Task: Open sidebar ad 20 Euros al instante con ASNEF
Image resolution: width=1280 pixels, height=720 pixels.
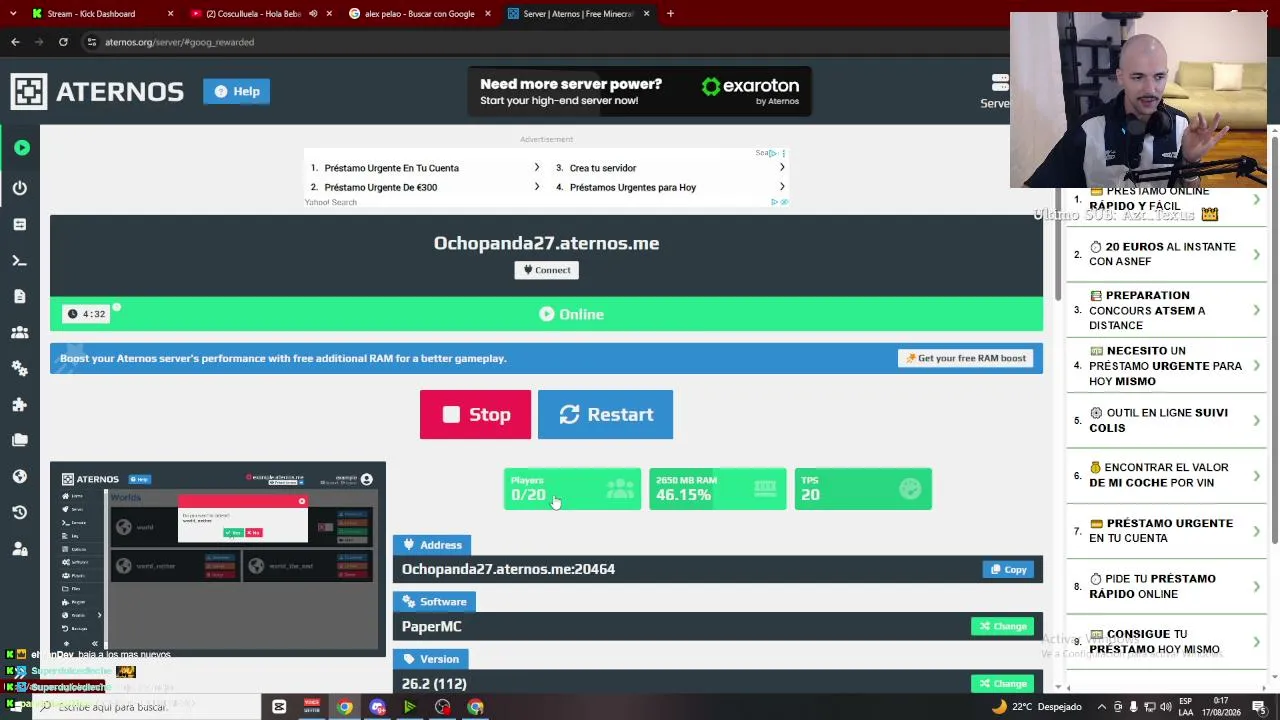Action: click(x=1166, y=254)
